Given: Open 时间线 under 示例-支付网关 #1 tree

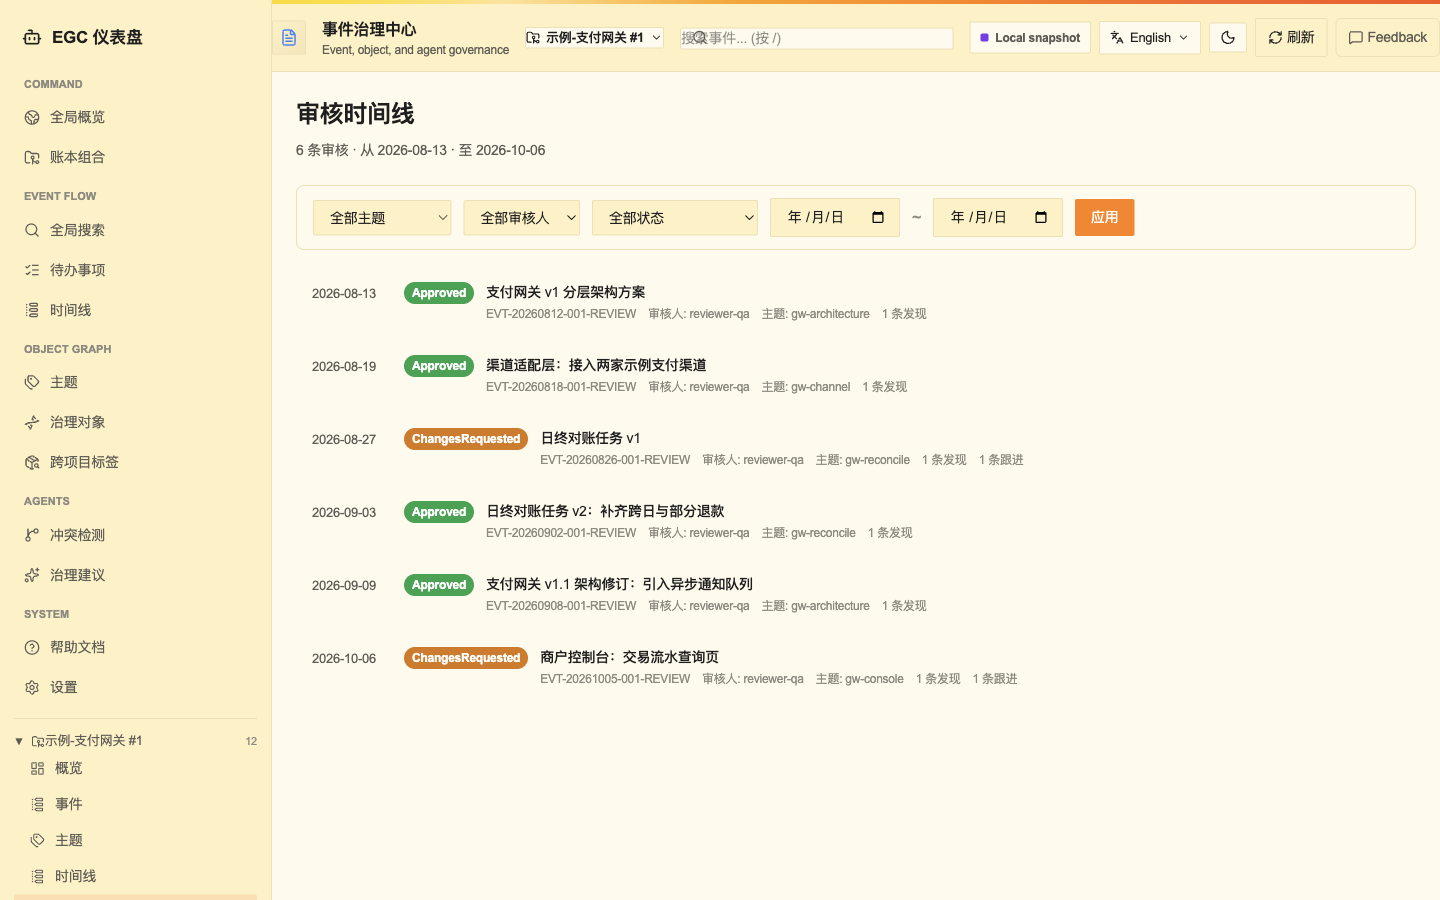Looking at the screenshot, I should click(x=135, y=876).
